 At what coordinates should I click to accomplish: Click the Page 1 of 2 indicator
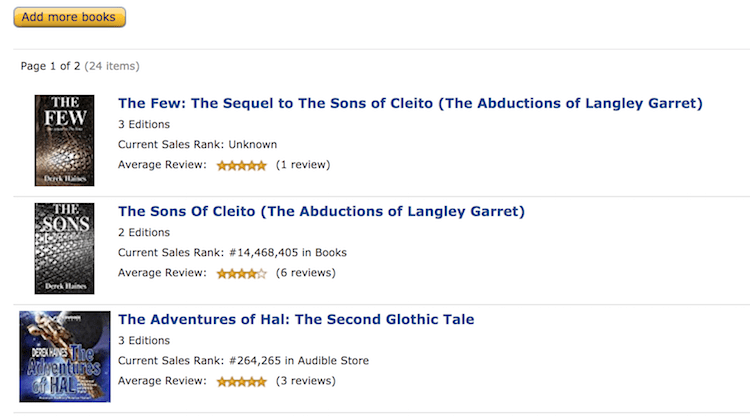point(50,66)
